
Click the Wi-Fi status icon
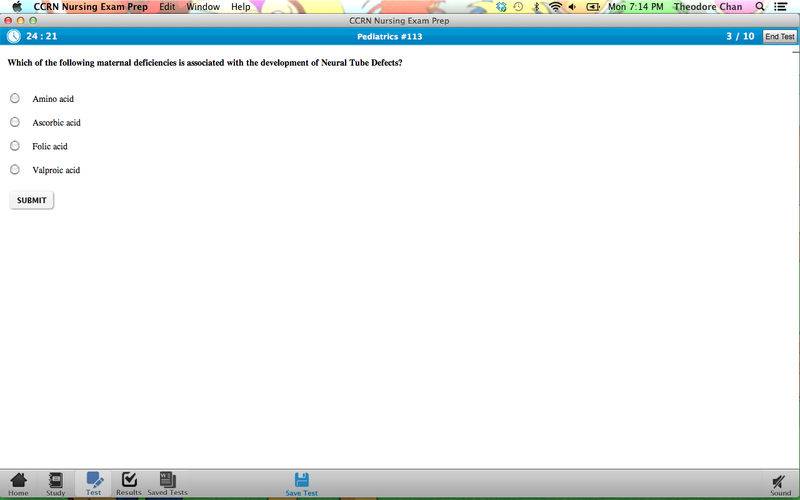[555, 7]
